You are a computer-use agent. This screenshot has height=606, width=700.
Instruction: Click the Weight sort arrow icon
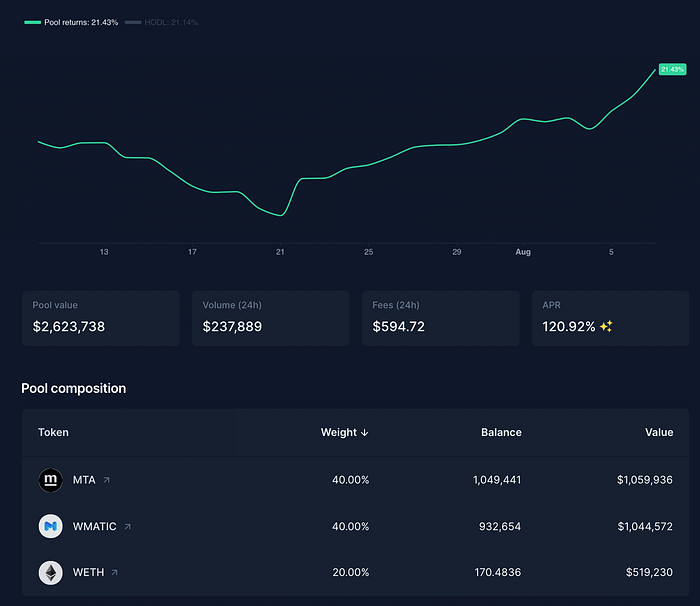point(365,432)
